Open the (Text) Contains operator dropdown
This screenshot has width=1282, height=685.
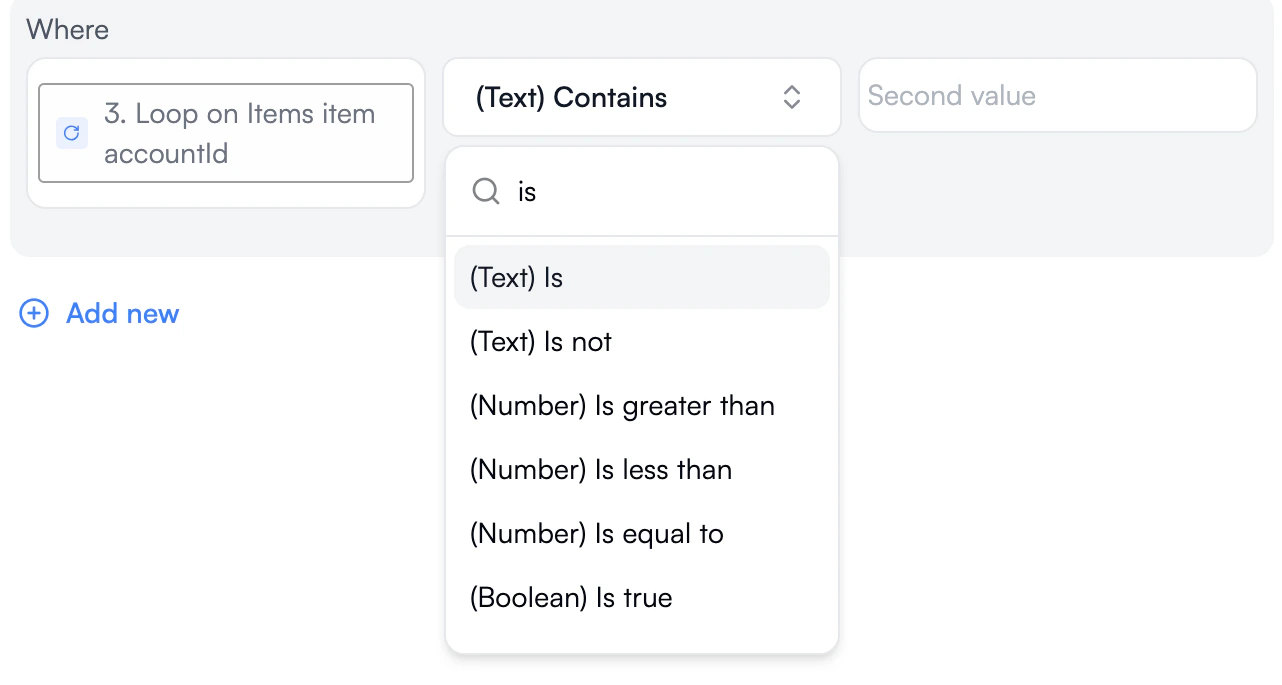coord(640,97)
